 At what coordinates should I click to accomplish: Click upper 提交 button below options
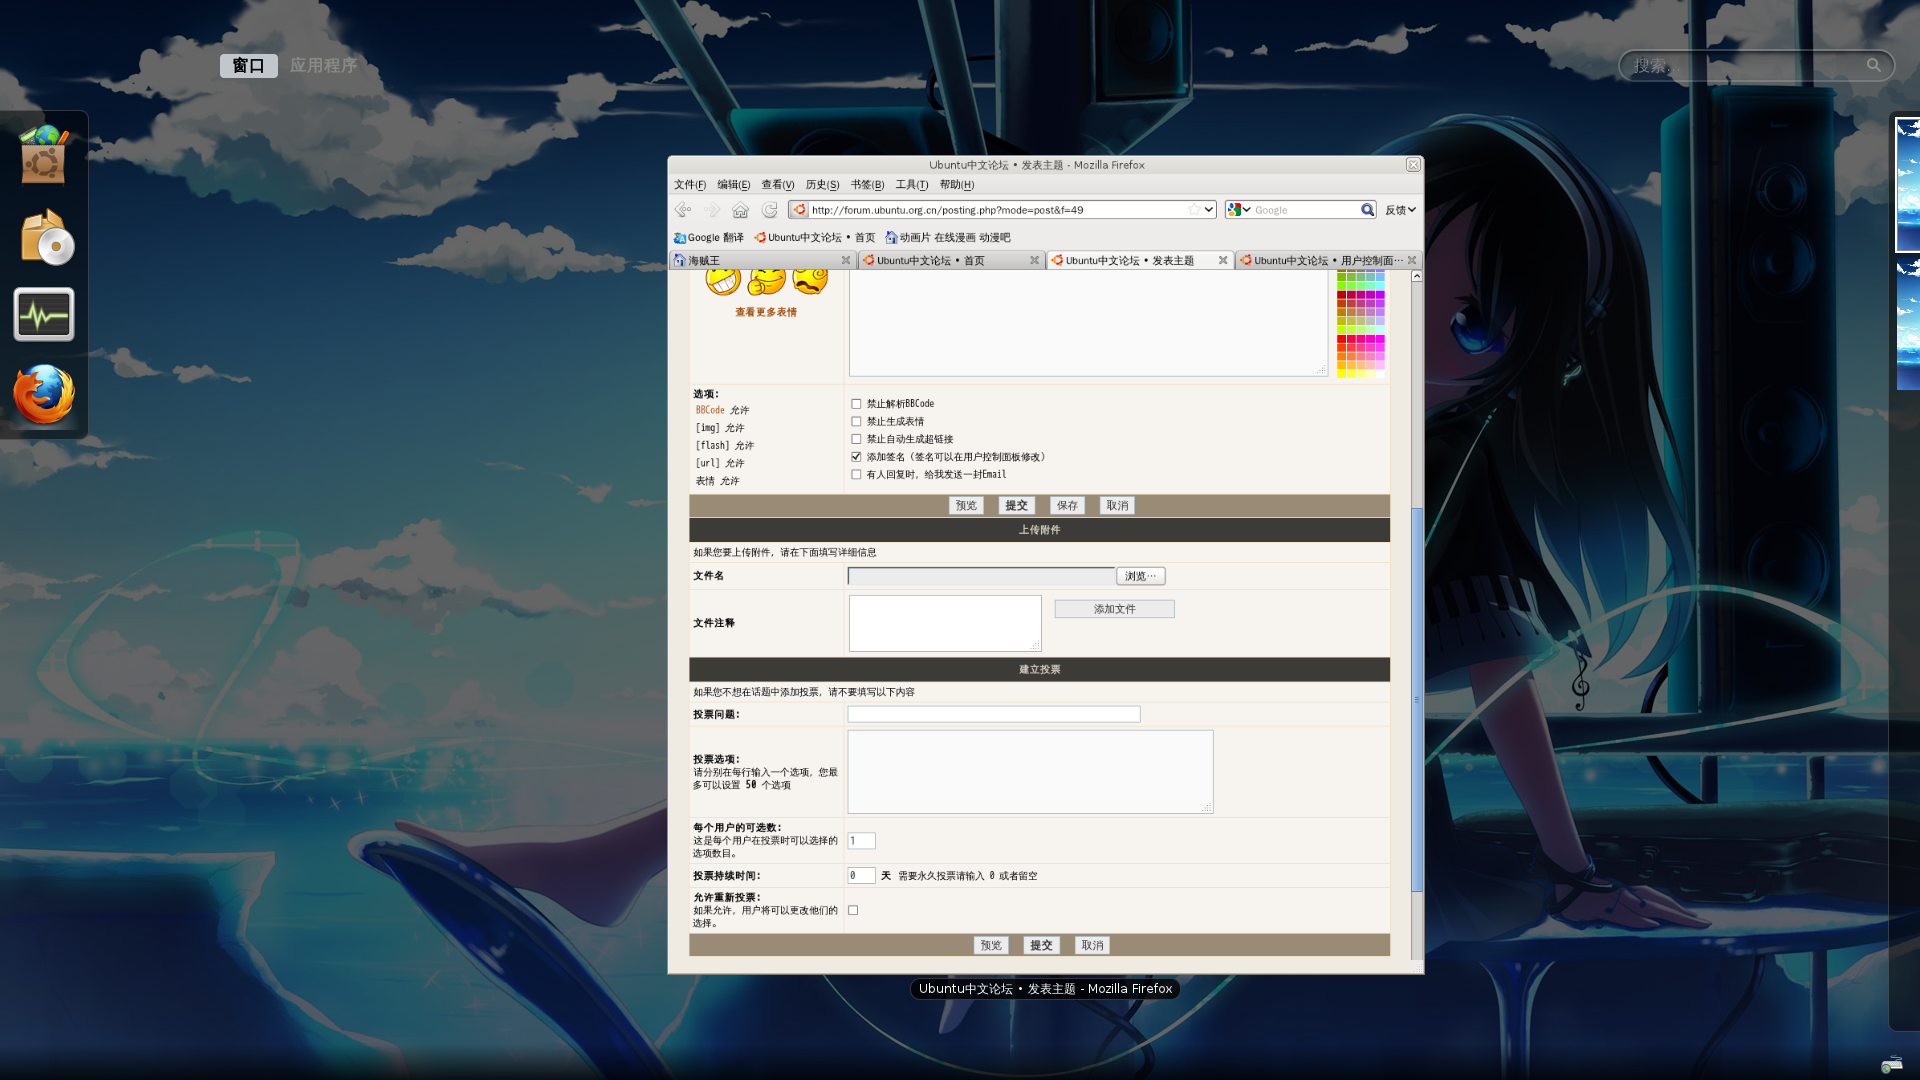click(x=1016, y=506)
